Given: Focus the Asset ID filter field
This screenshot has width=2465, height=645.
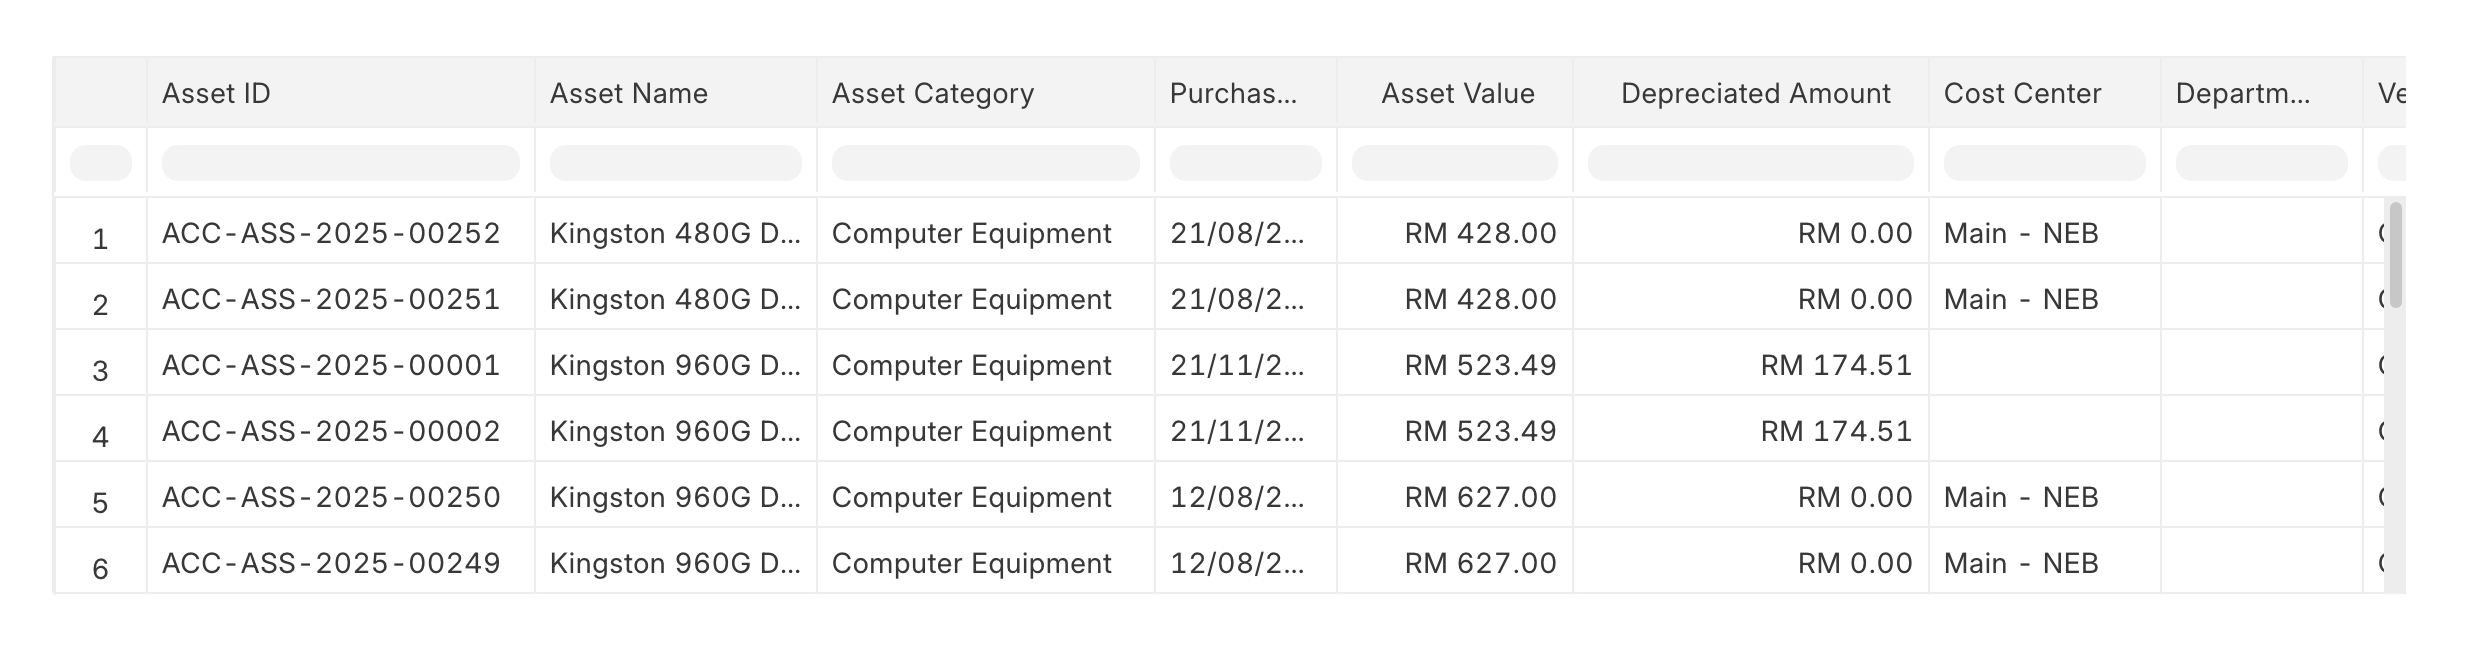Looking at the screenshot, I should point(340,162).
